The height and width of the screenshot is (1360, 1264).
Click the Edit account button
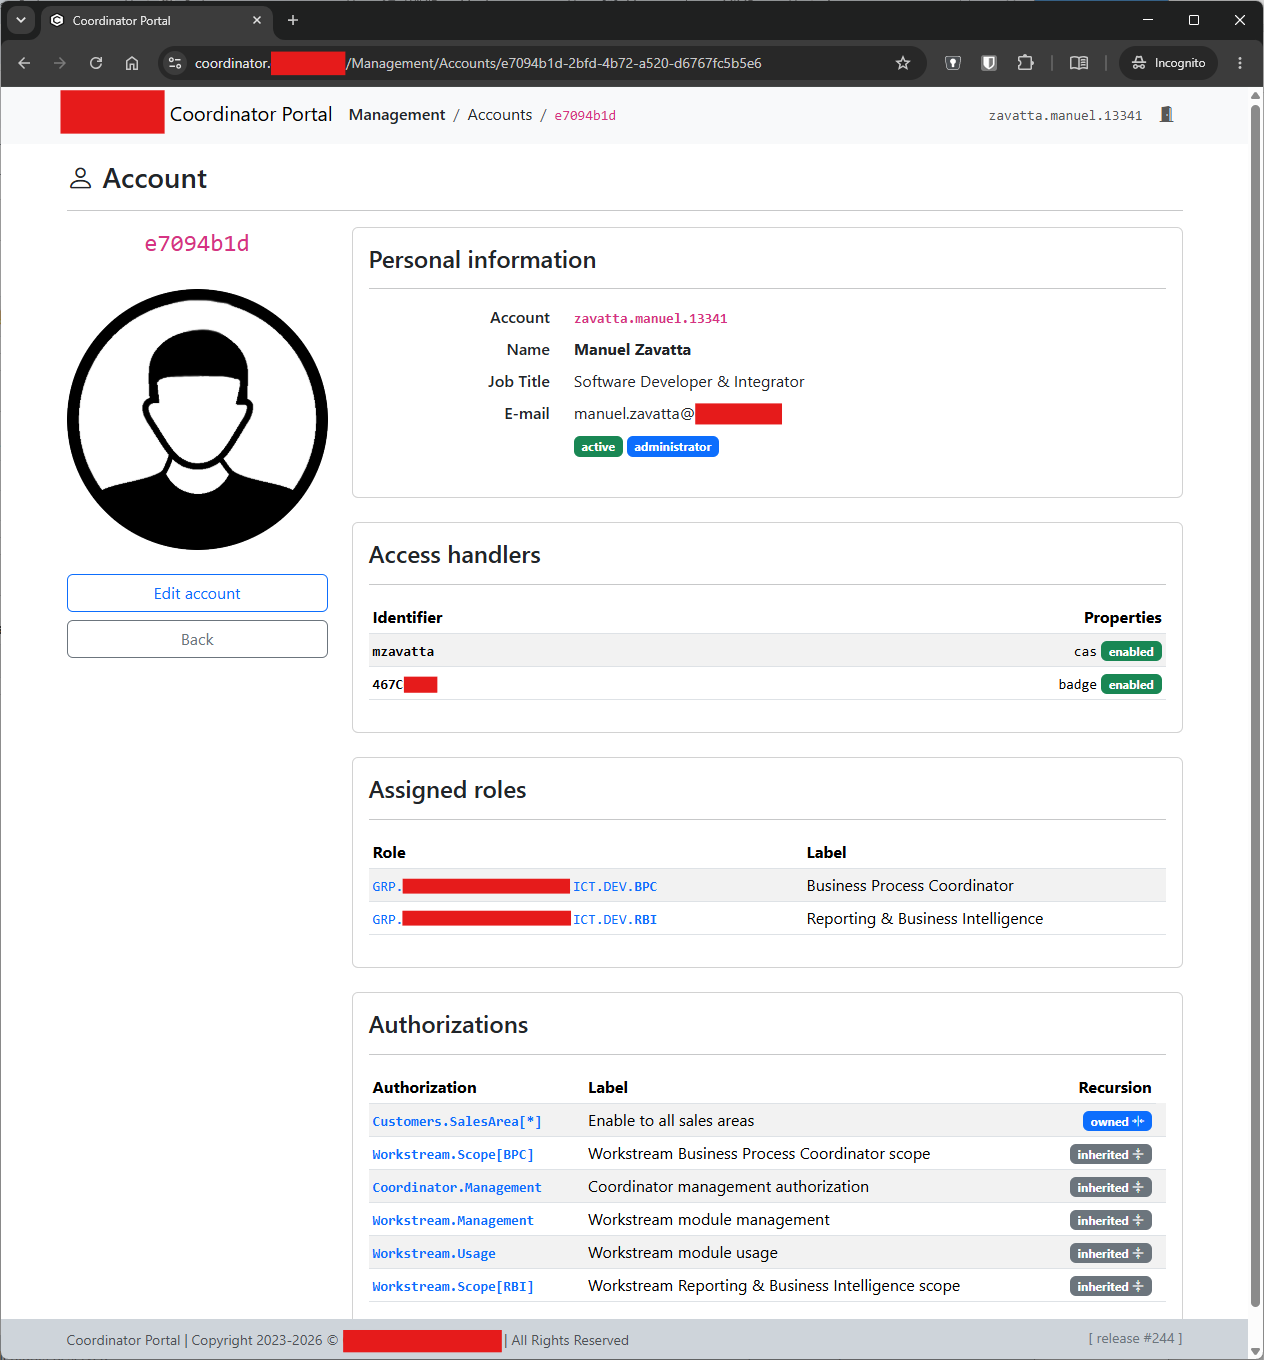pyautogui.click(x=197, y=593)
